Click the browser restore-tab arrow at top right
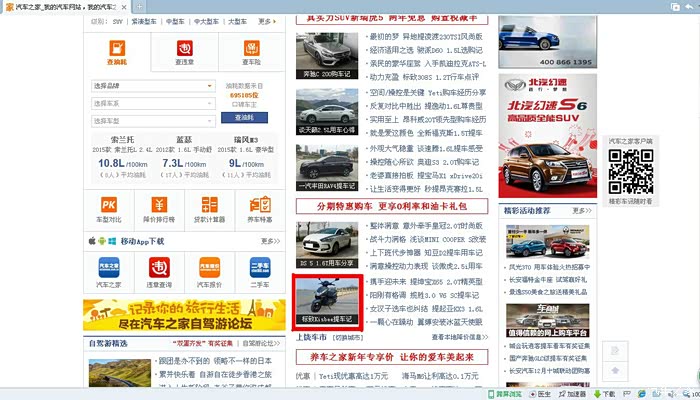 689,6
